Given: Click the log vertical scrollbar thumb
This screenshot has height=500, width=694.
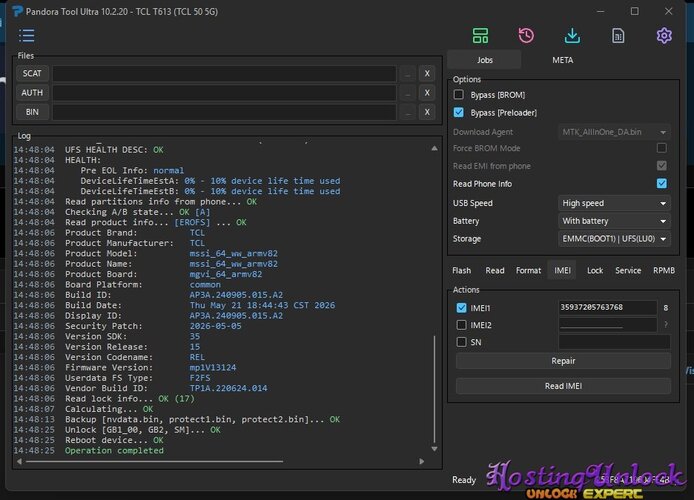Looking at the screenshot, I should [x=434, y=389].
